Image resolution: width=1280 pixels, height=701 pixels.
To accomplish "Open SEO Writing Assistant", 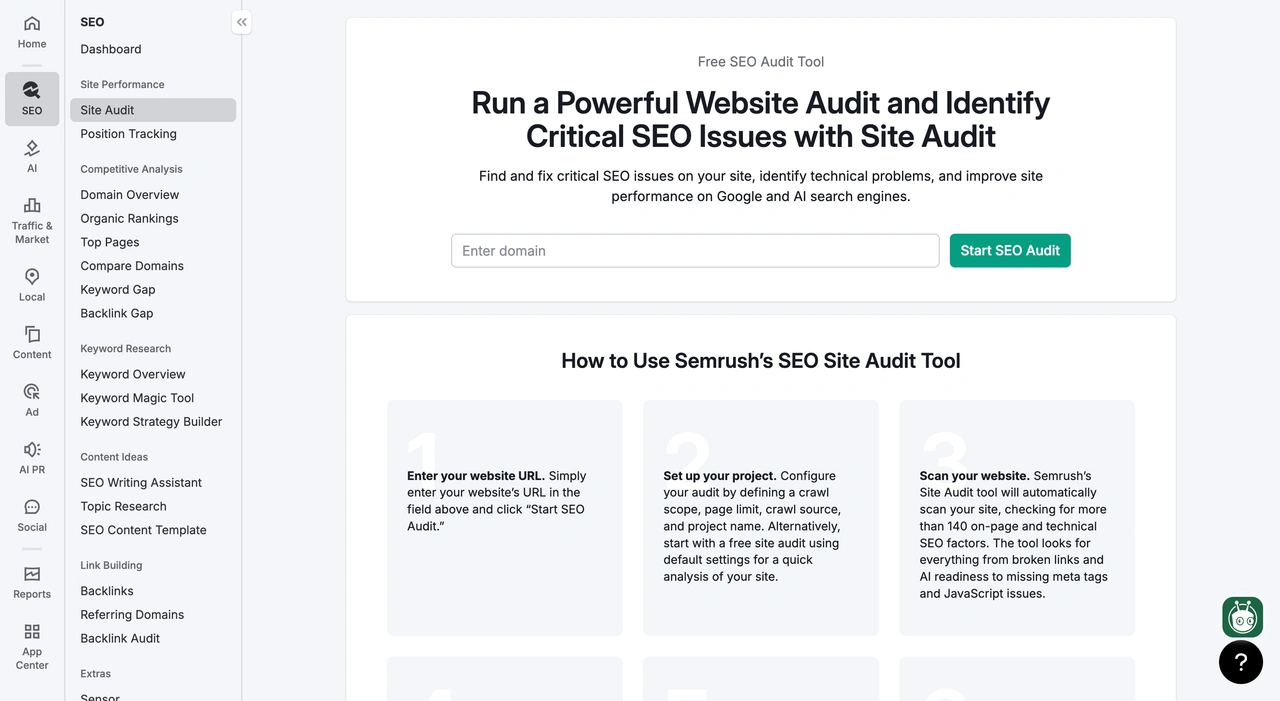I will point(141,483).
